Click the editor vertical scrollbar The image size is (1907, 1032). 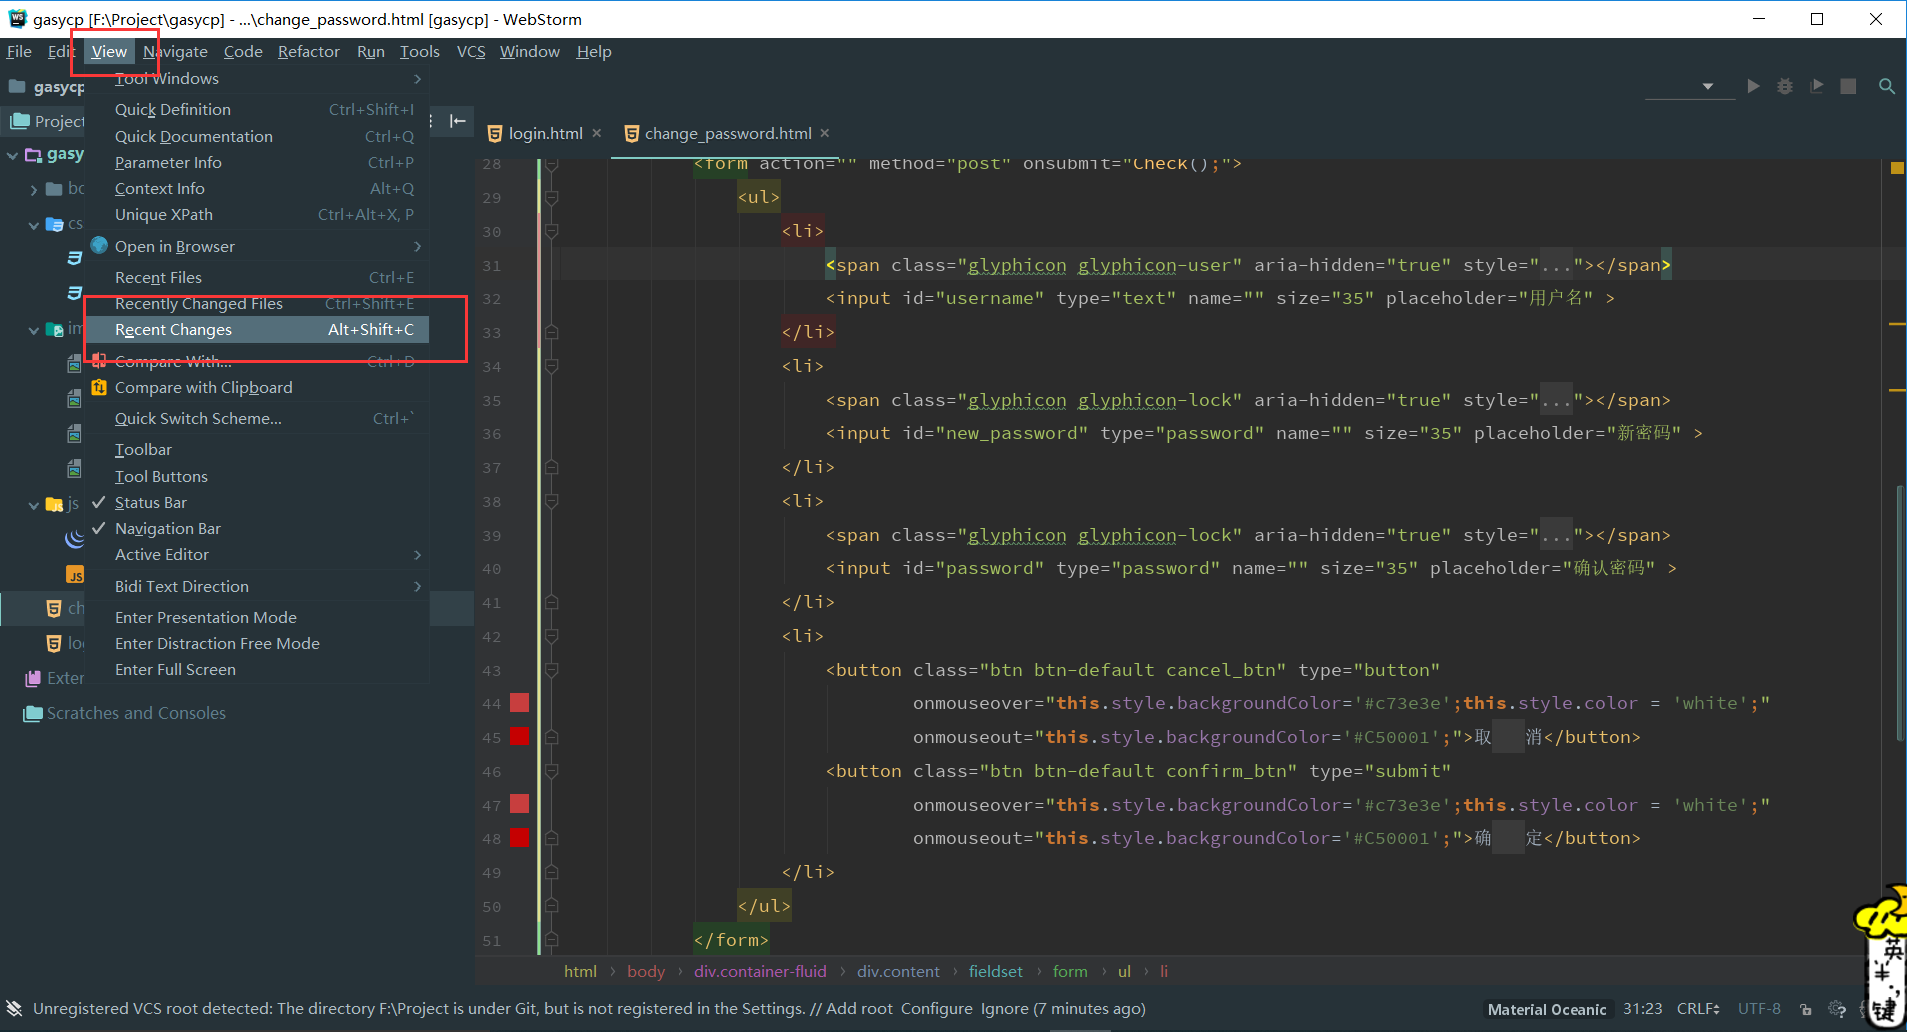click(1899, 612)
